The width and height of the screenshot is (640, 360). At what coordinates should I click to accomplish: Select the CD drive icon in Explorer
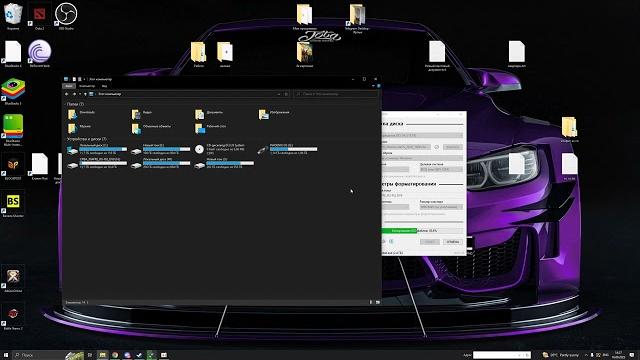coord(199,149)
